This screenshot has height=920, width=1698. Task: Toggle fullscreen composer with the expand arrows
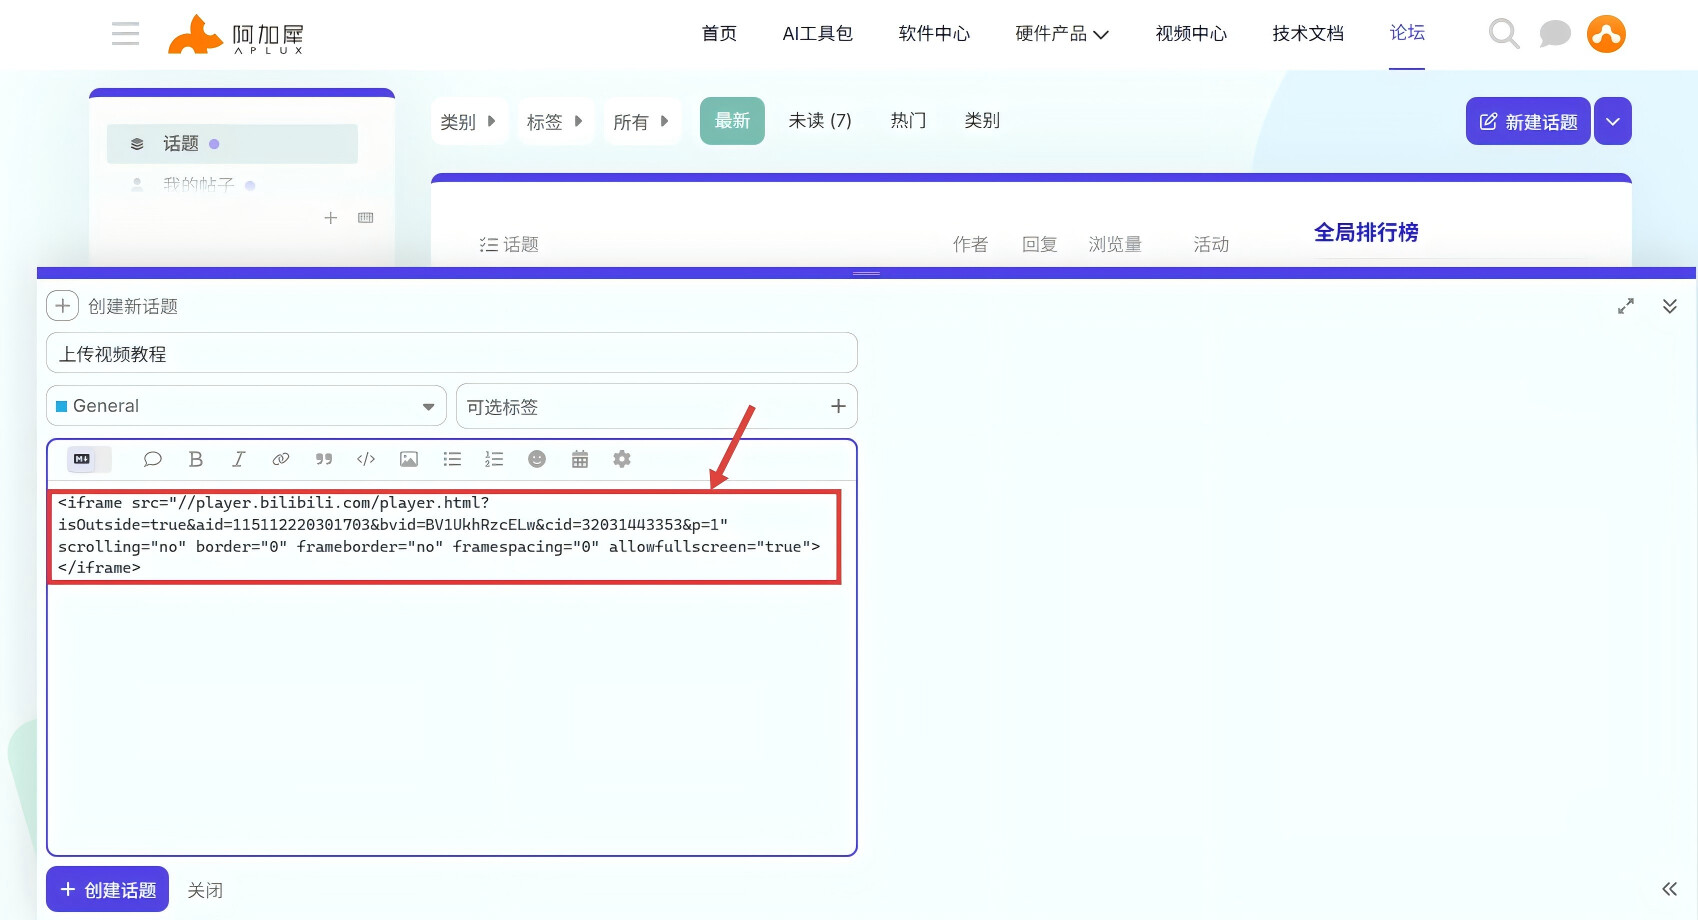tap(1626, 306)
